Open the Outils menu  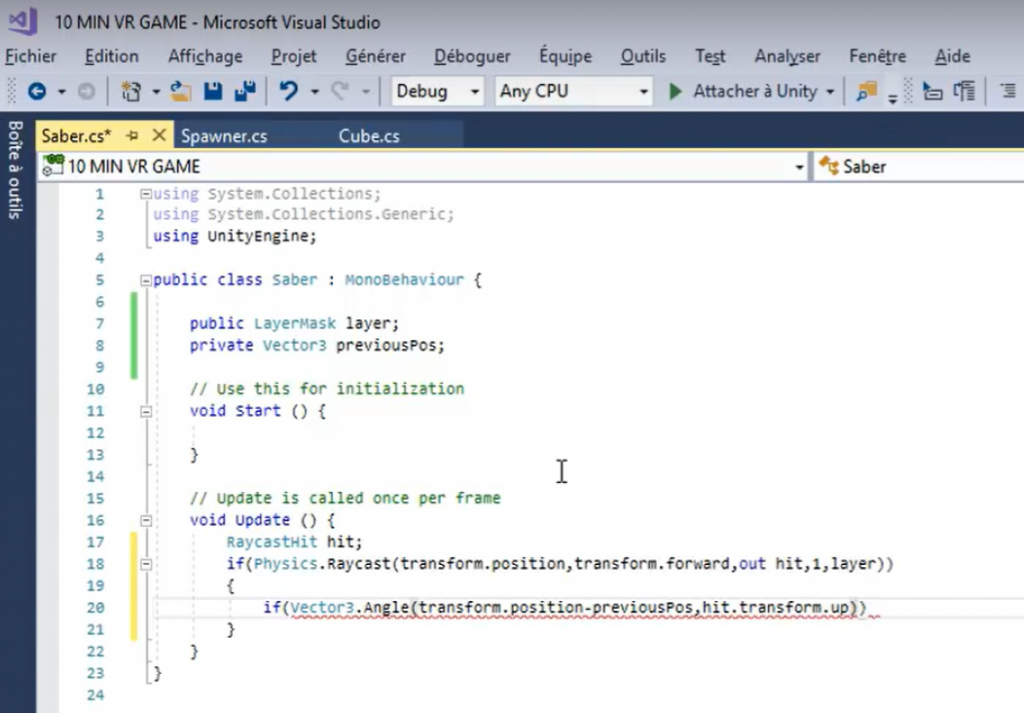pos(643,56)
